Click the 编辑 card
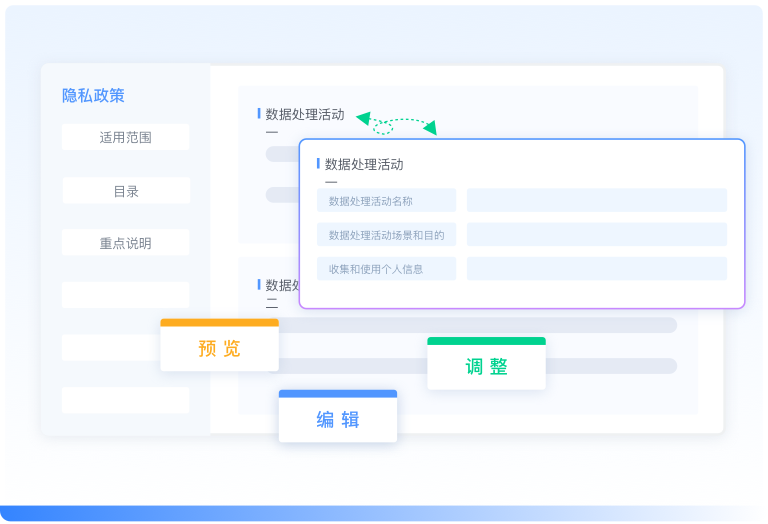The width and height of the screenshot is (768, 524). 338,416
